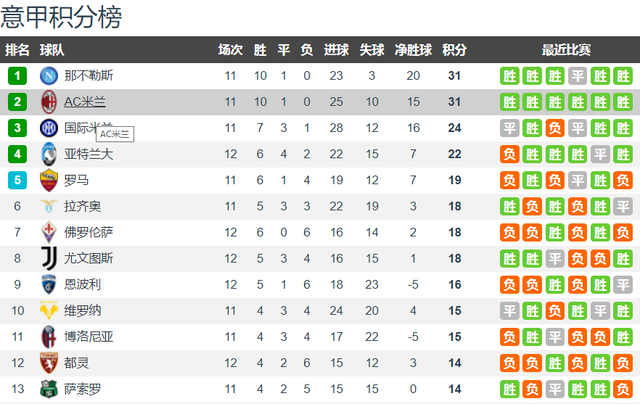The height and width of the screenshot is (404, 640).
Task: Click the Inter Milan club logo
Action: (49, 128)
